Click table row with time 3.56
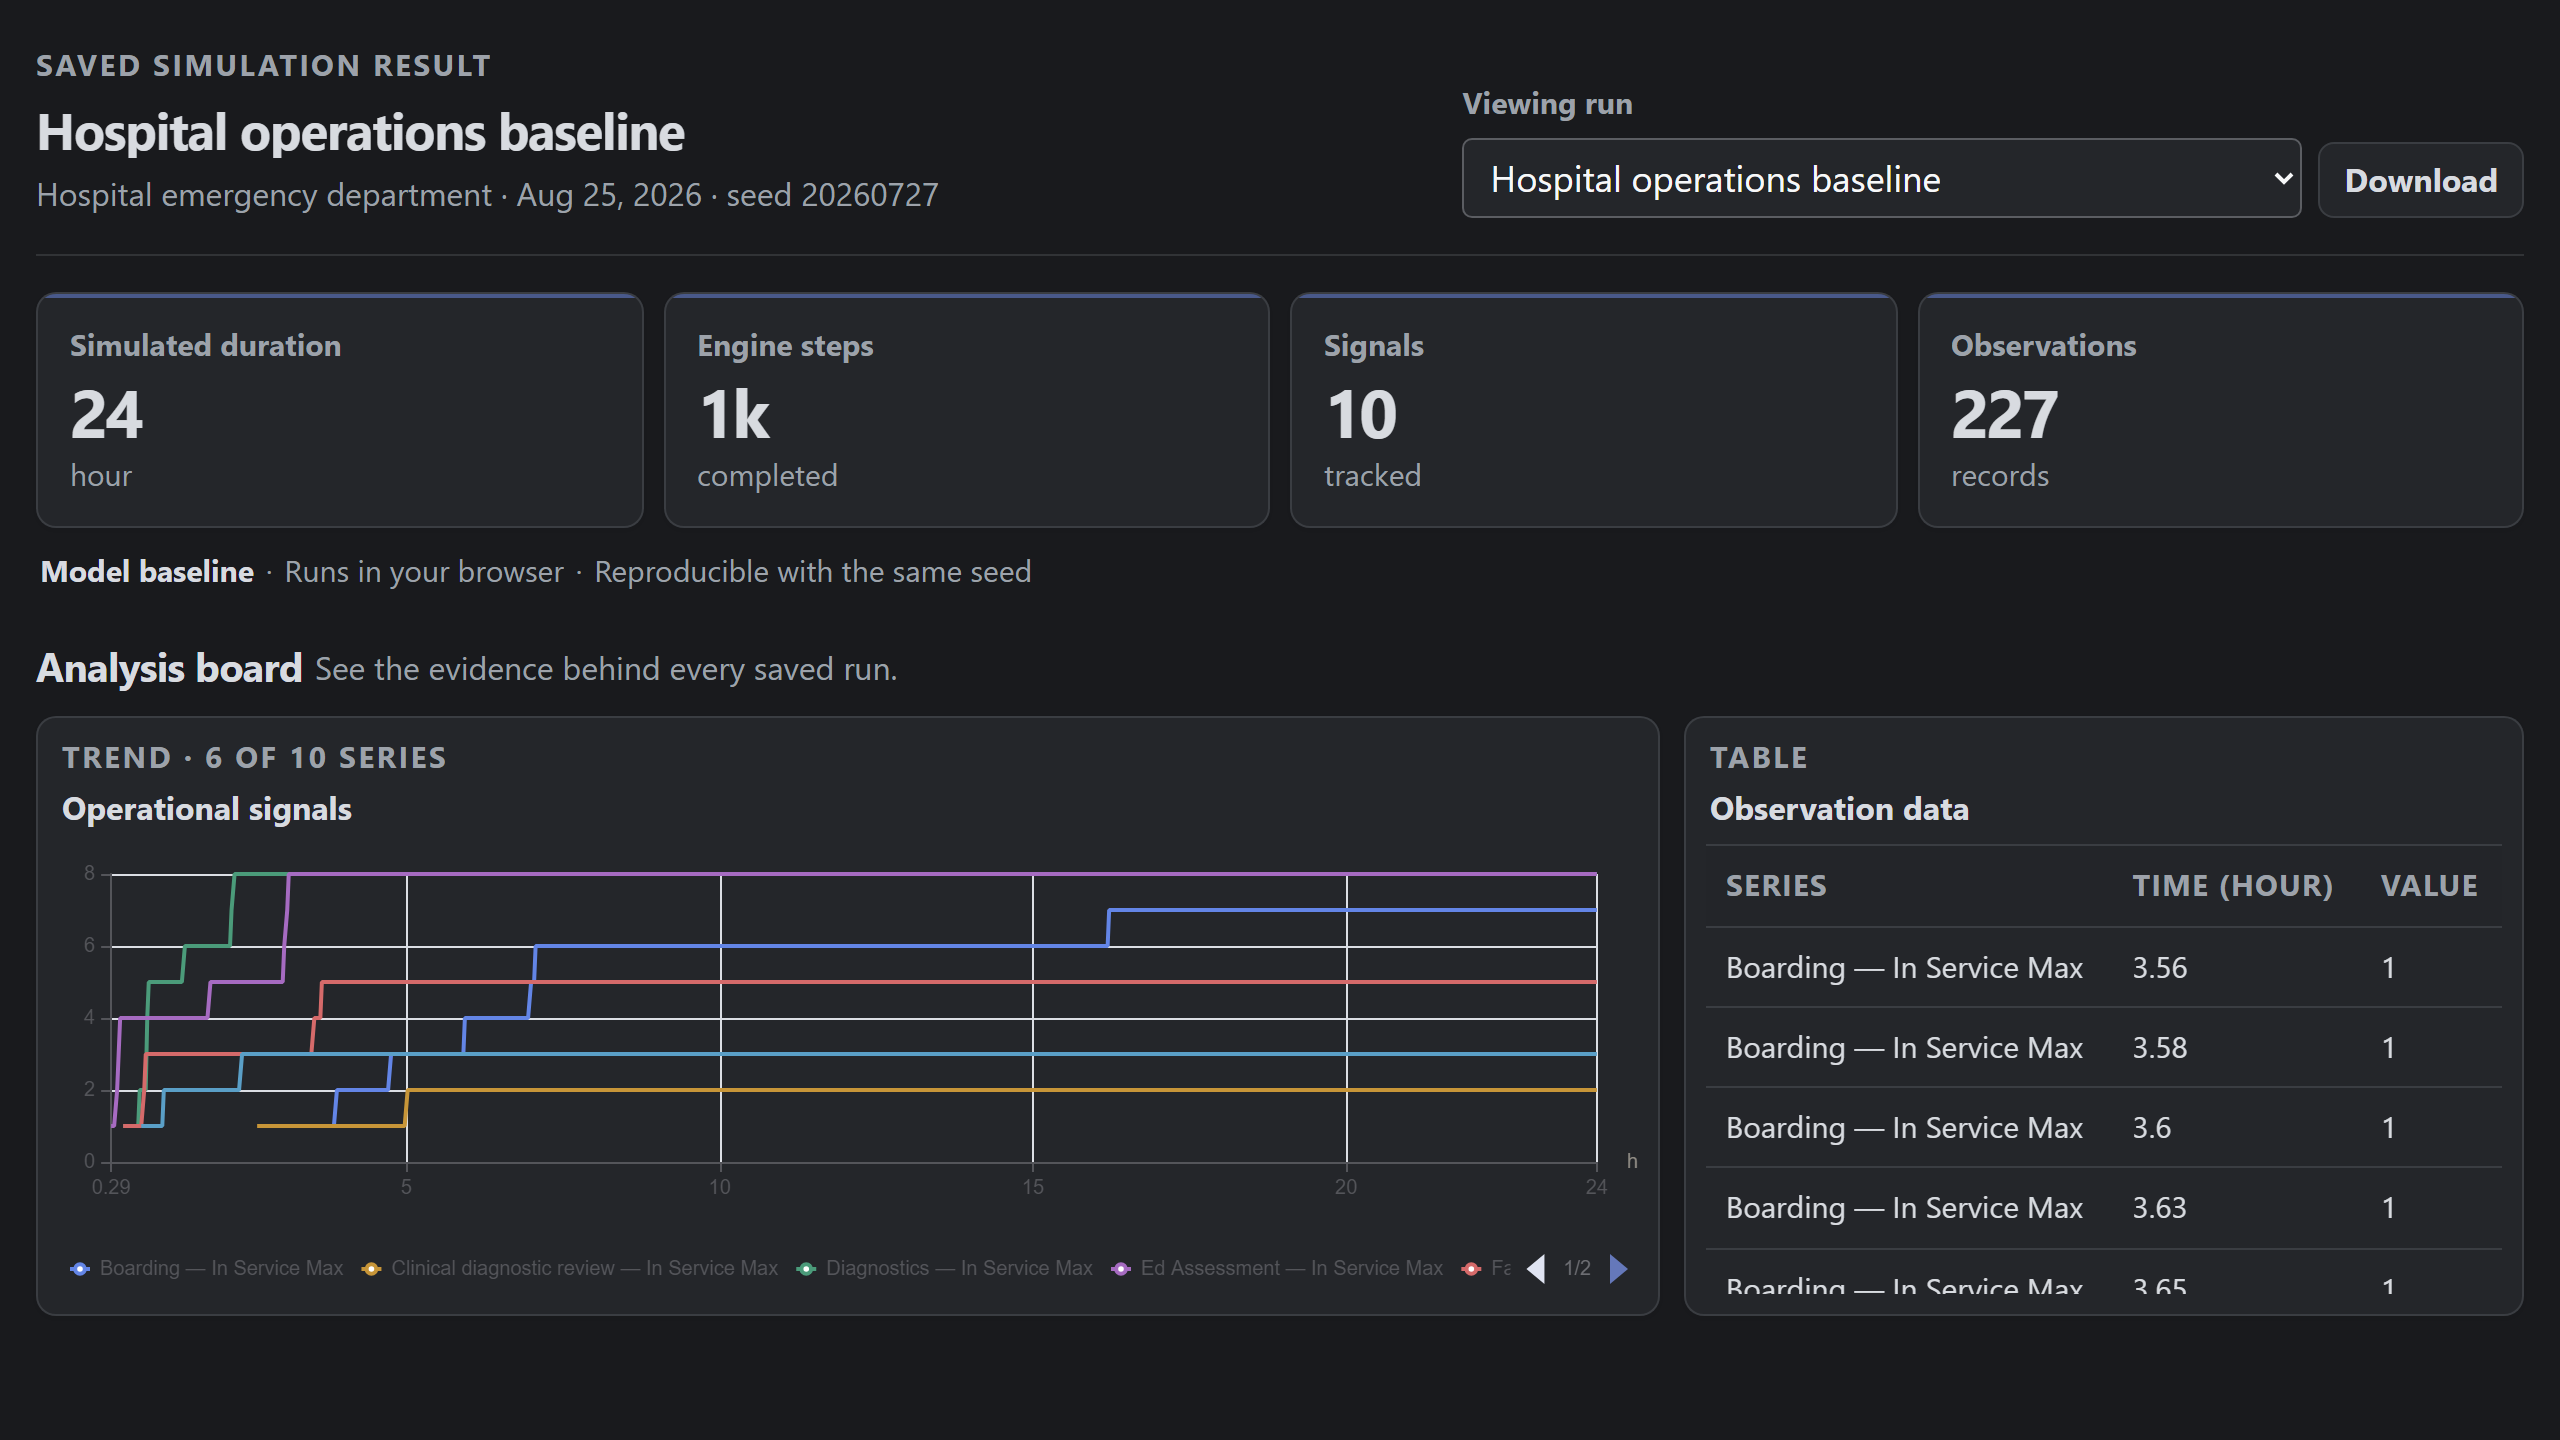Screen dimensions: 2560x1440 pos(2104,968)
